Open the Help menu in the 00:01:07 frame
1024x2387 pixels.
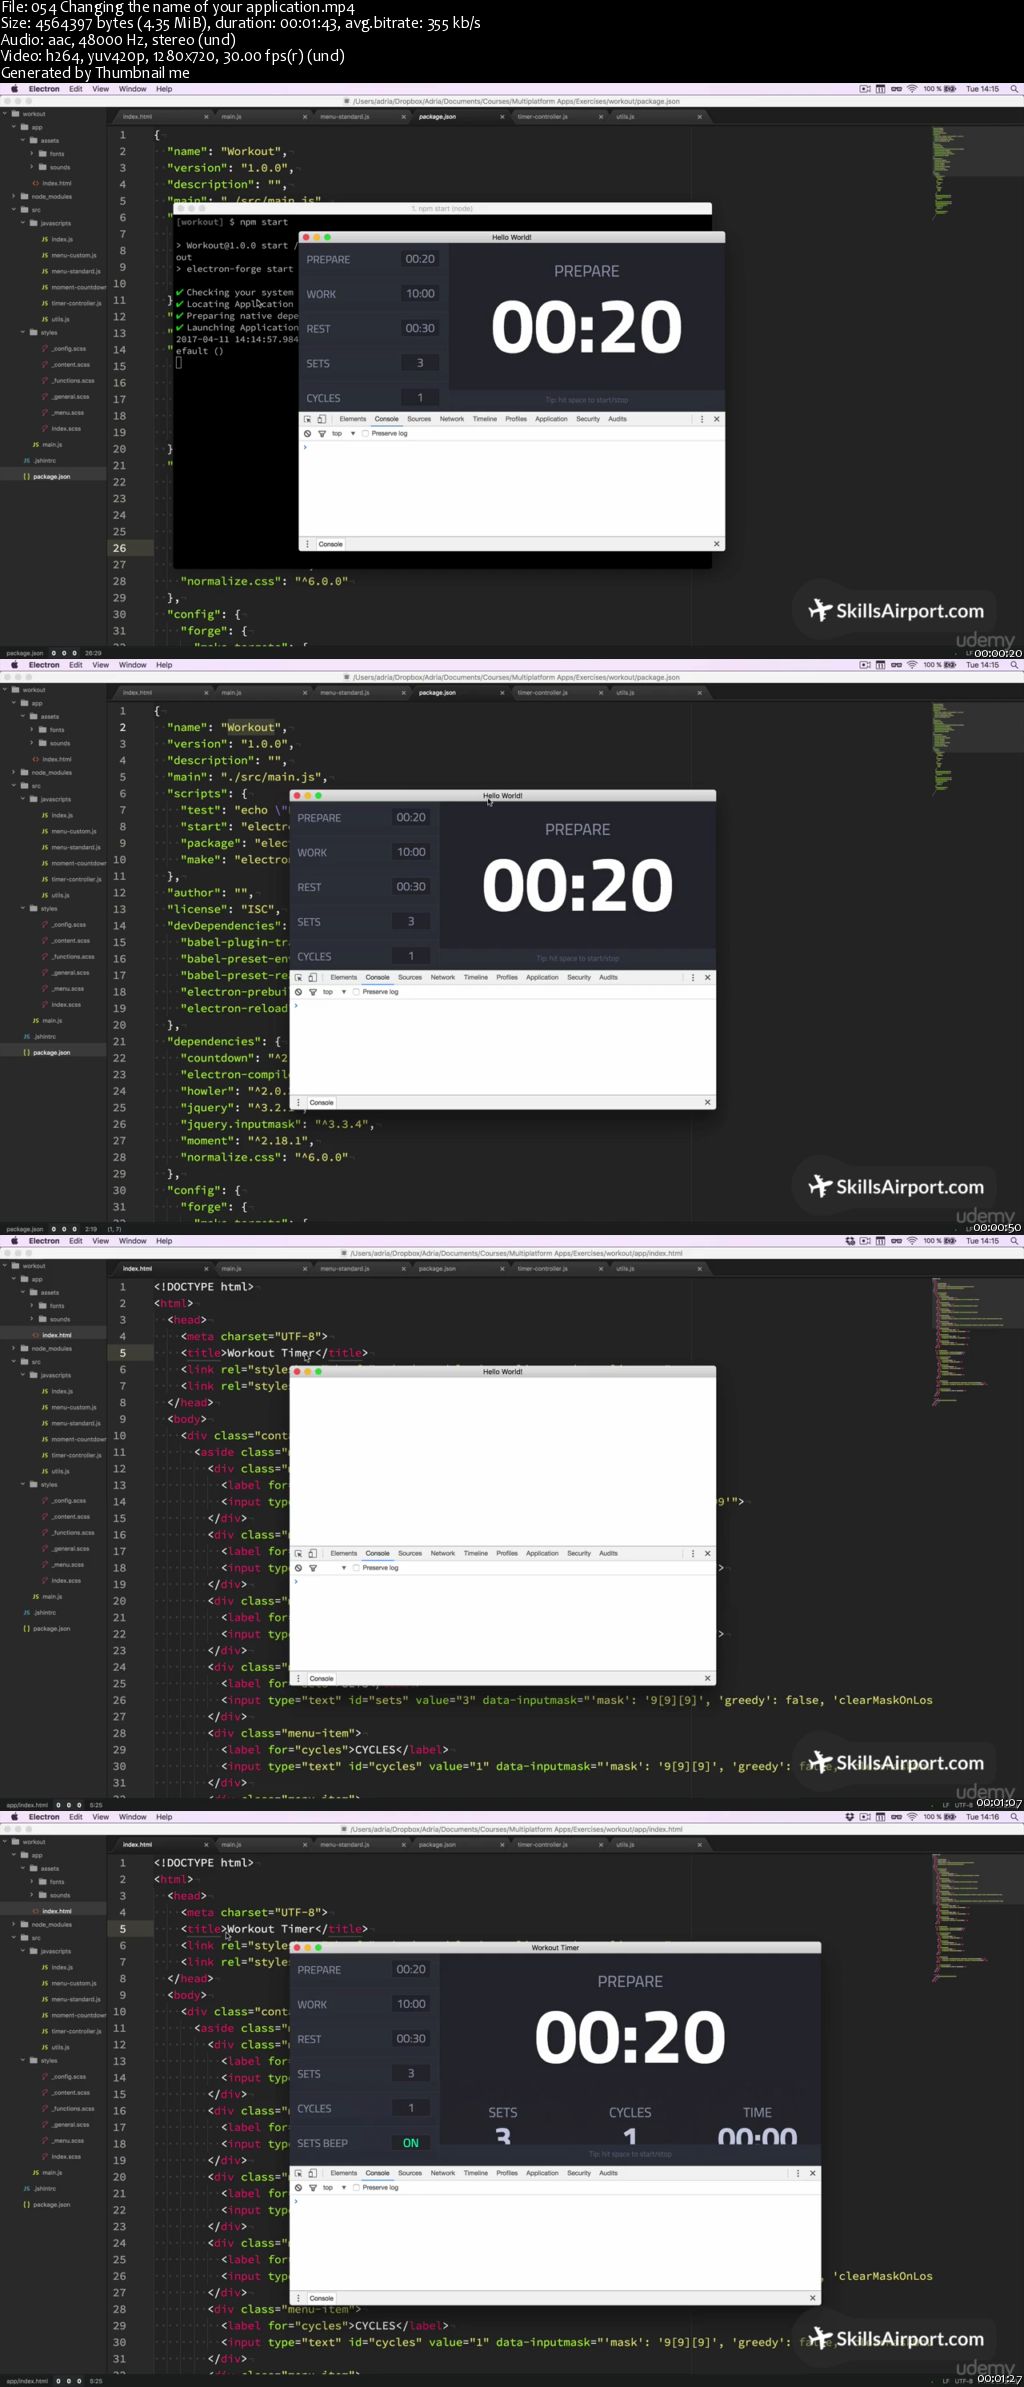pyautogui.click(x=164, y=1241)
